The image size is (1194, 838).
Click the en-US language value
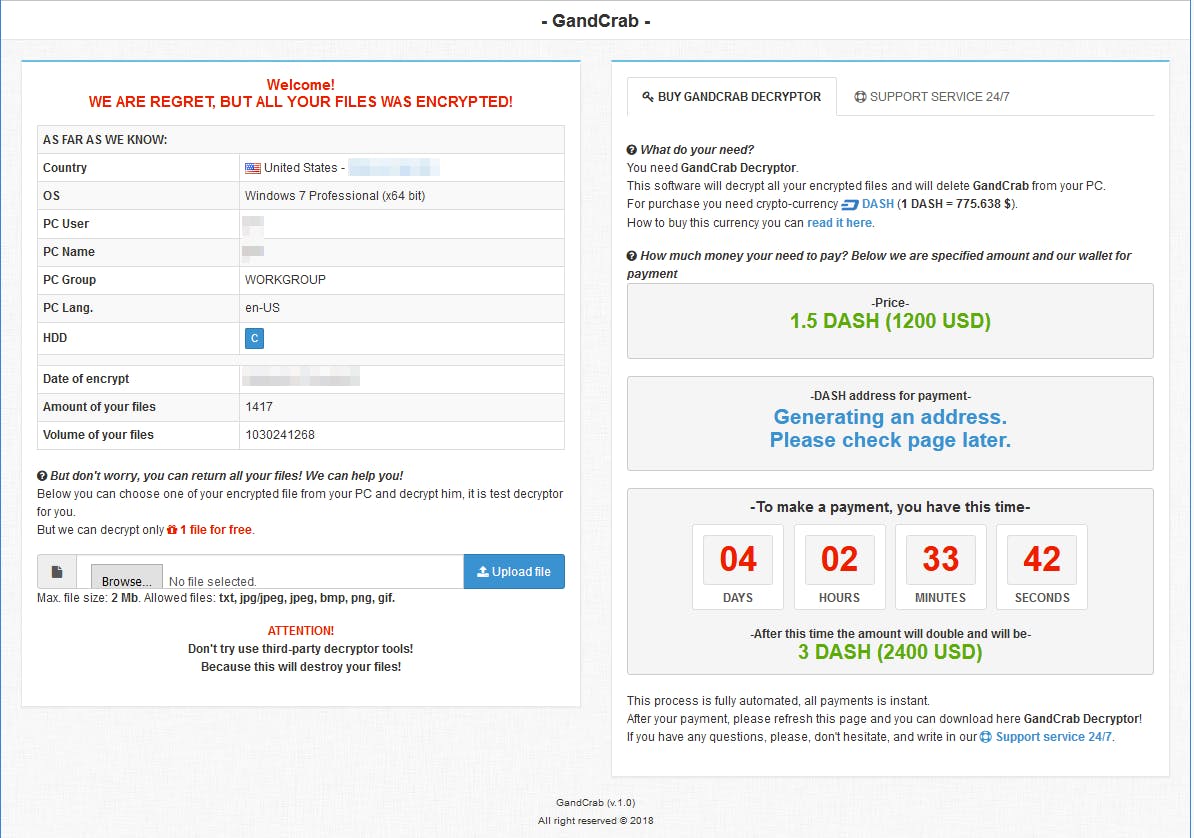tap(263, 308)
